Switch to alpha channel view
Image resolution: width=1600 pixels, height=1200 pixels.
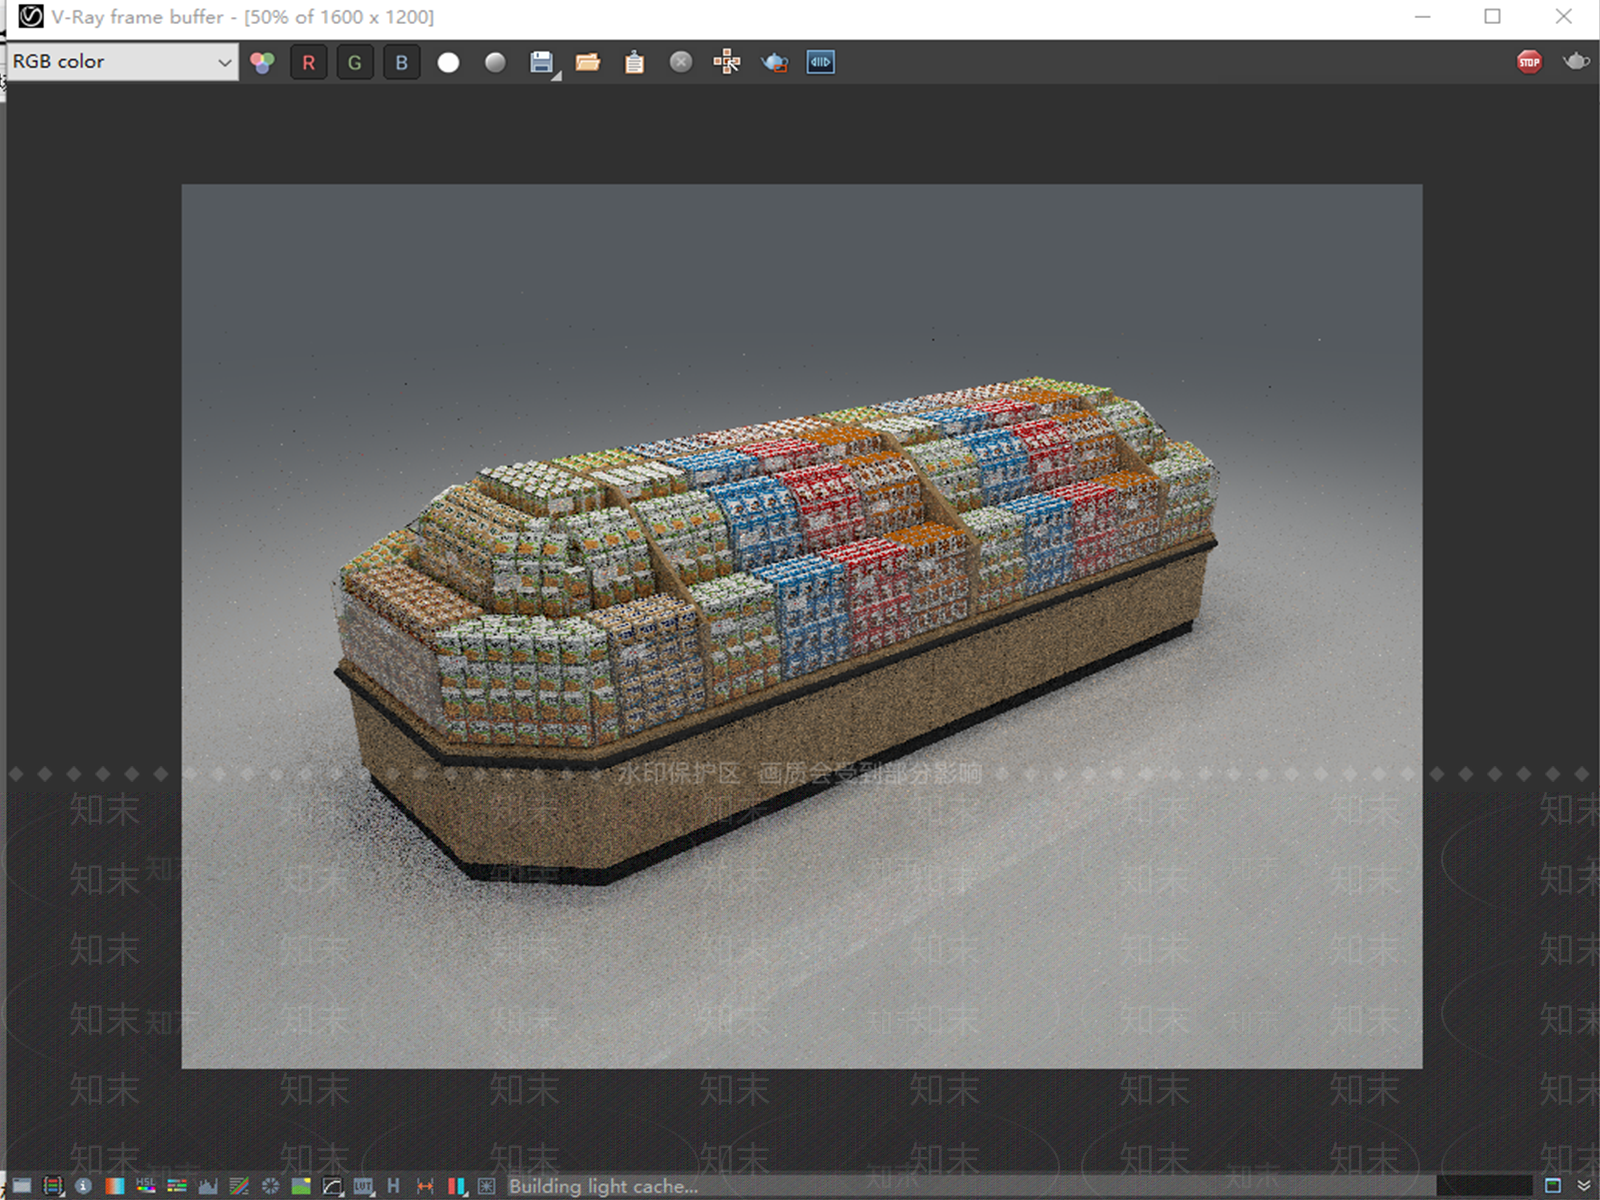tap(448, 62)
